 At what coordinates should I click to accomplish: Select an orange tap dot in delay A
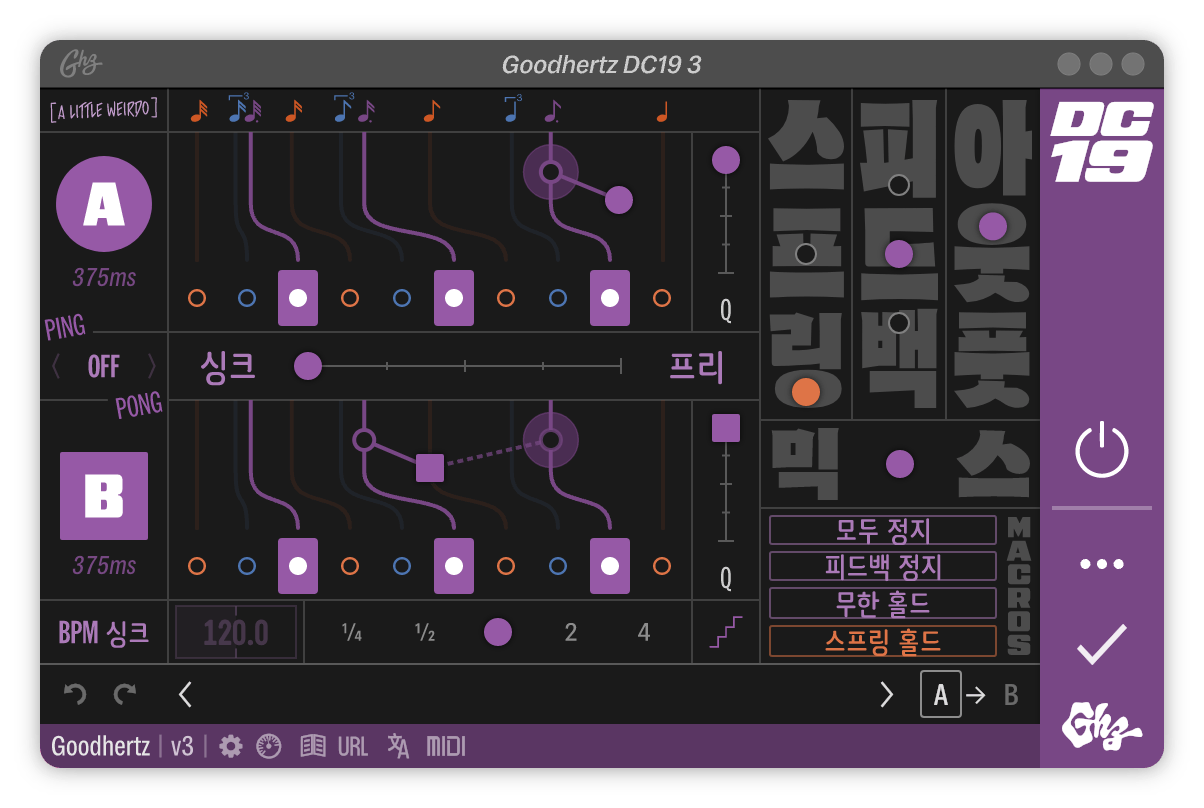197,297
